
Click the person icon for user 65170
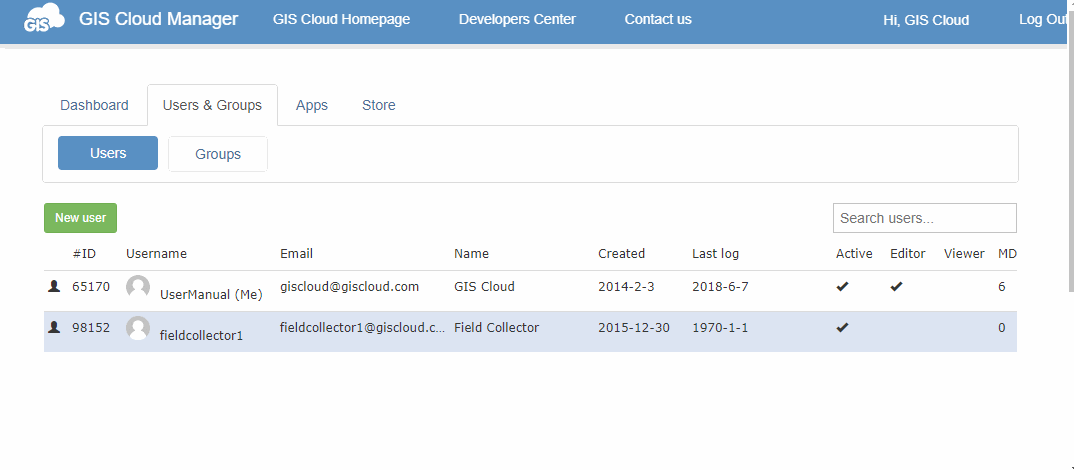coord(54,286)
